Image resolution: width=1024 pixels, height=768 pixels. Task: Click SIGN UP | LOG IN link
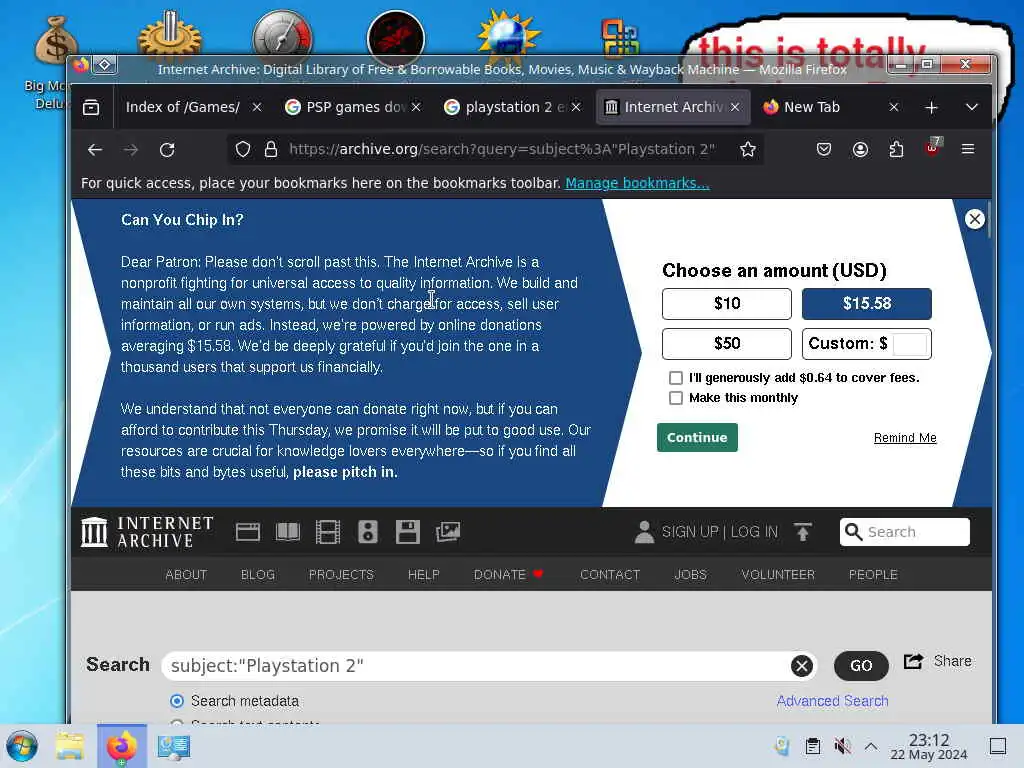(x=720, y=532)
